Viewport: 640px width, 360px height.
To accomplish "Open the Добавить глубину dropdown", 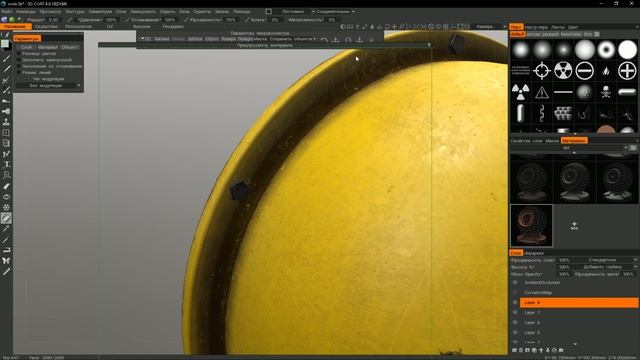I will [x=604, y=267].
